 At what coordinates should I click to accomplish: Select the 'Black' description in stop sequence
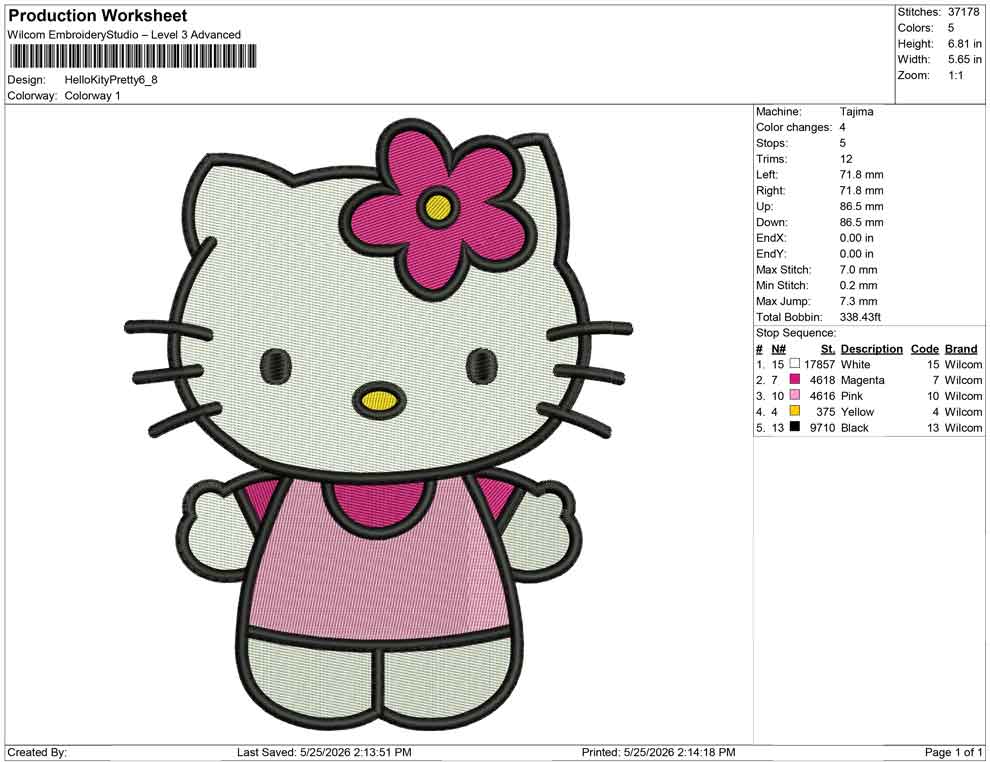[x=855, y=427]
